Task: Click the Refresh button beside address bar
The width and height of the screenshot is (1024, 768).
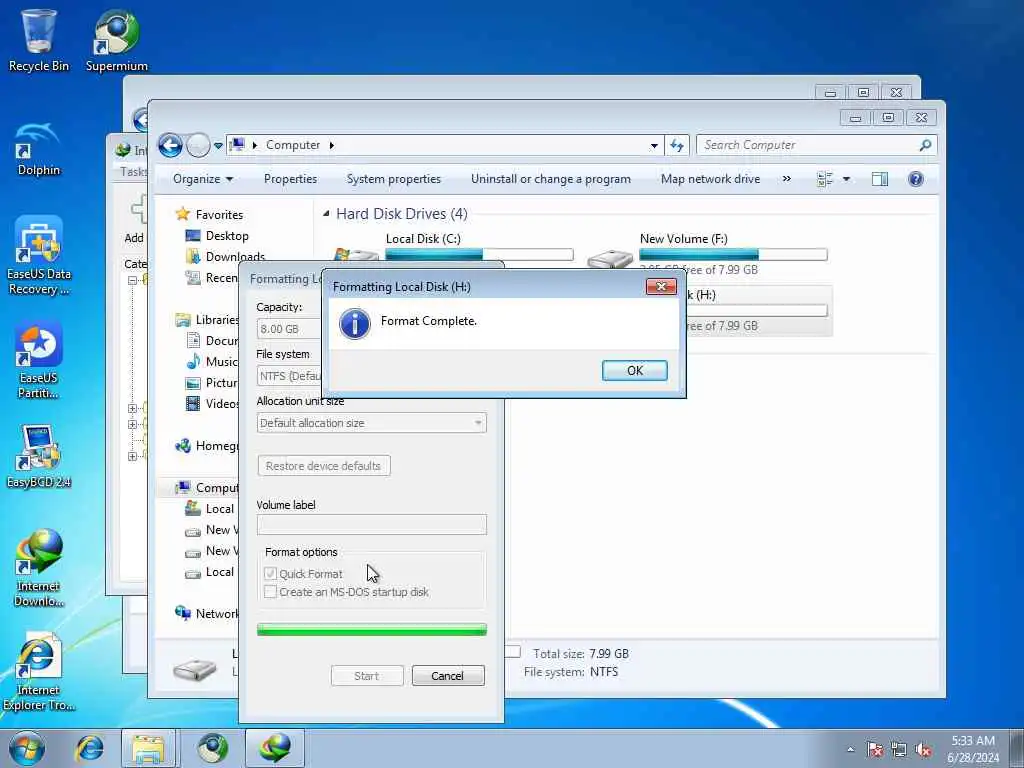Action: tap(677, 146)
